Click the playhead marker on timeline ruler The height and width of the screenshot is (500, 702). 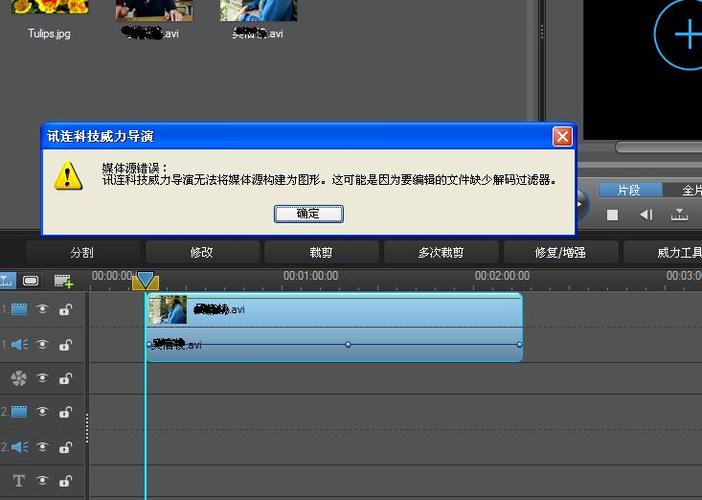point(145,281)
